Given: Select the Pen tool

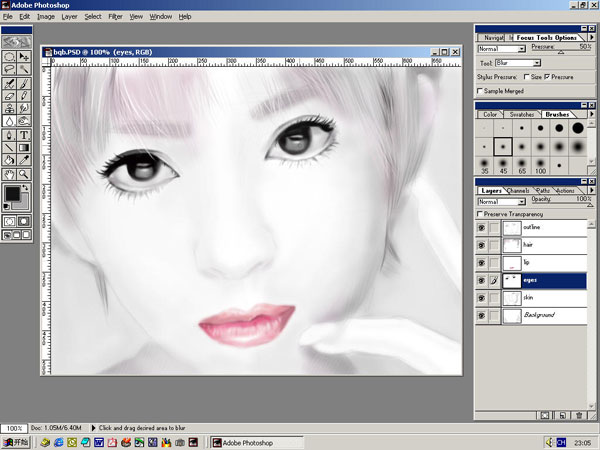Looking at the screenshot, I should (x=9, y=135).
